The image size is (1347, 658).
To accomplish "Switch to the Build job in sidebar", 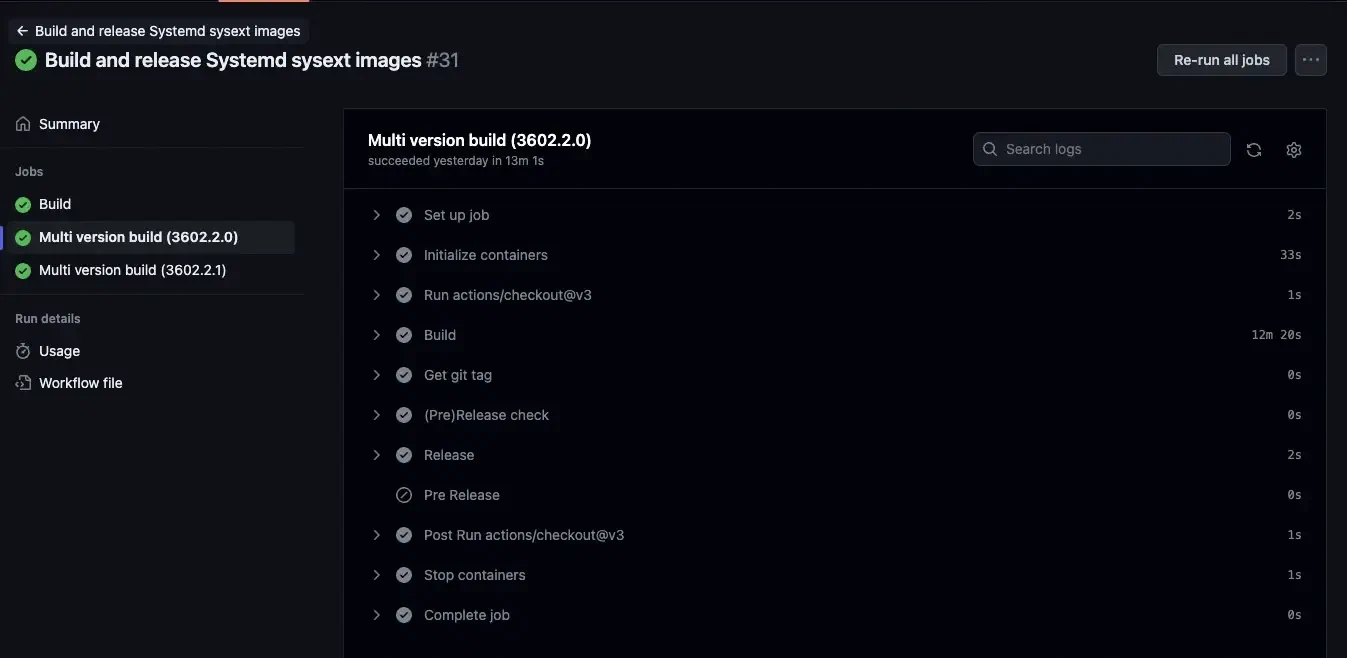I will click(x=55, y=203).
